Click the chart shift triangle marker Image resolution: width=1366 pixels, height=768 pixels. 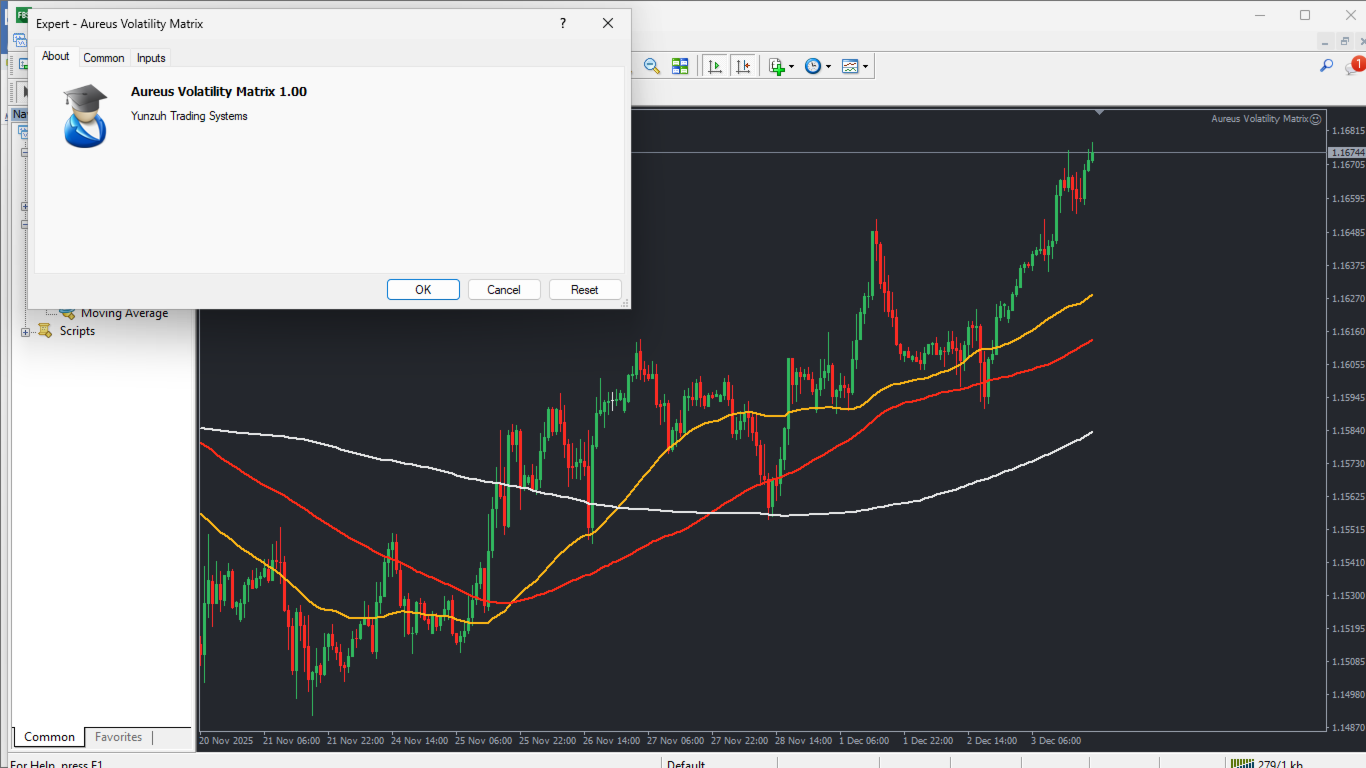[1099, 111]
